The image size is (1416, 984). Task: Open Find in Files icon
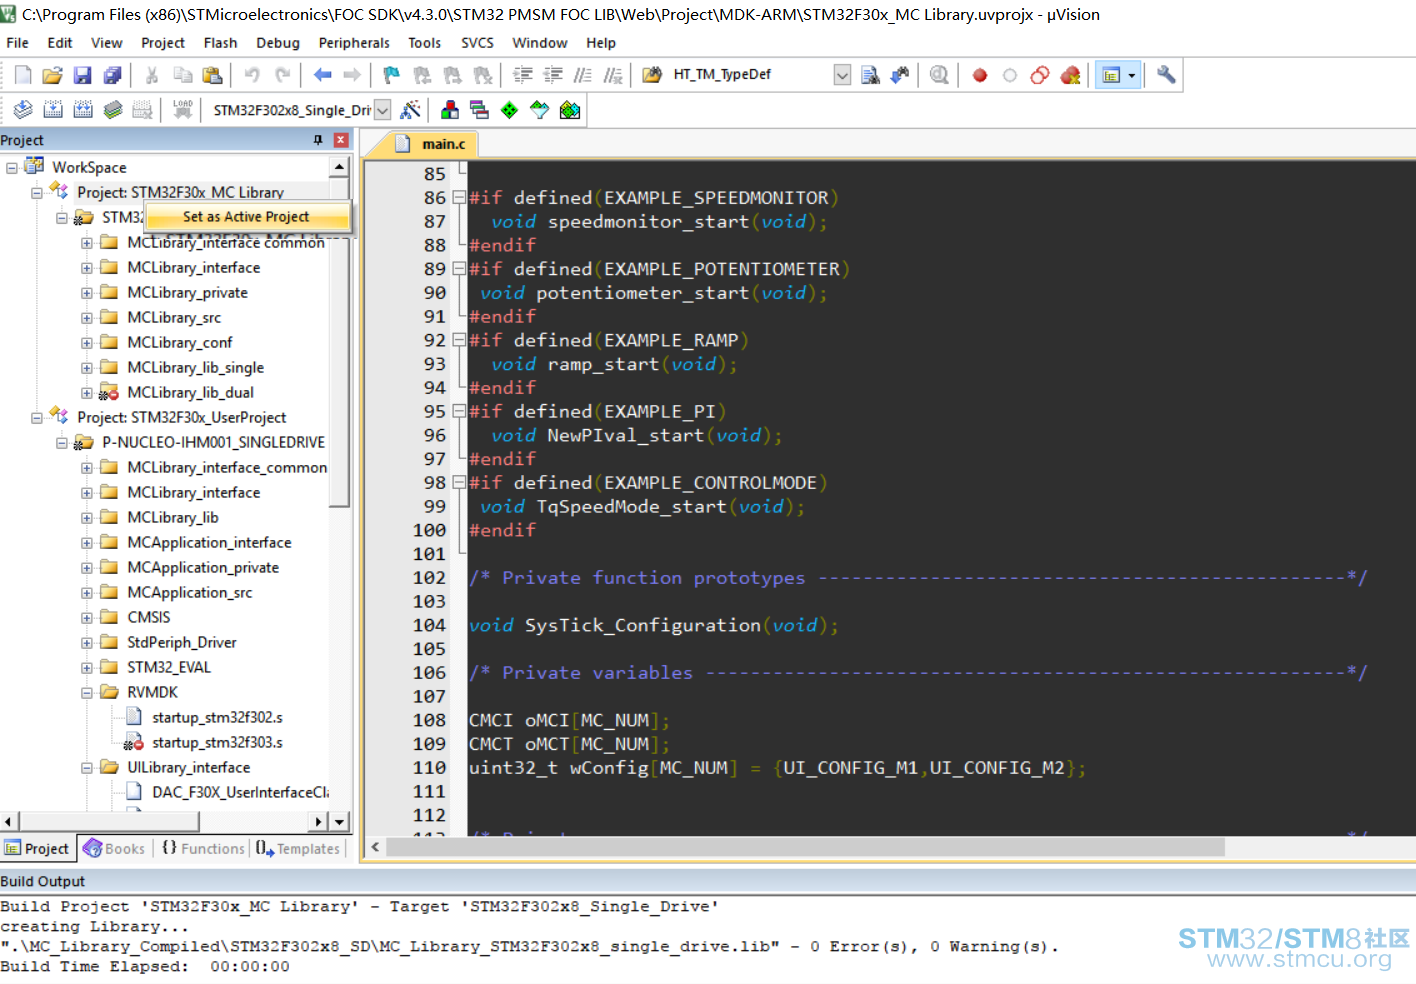652,75
